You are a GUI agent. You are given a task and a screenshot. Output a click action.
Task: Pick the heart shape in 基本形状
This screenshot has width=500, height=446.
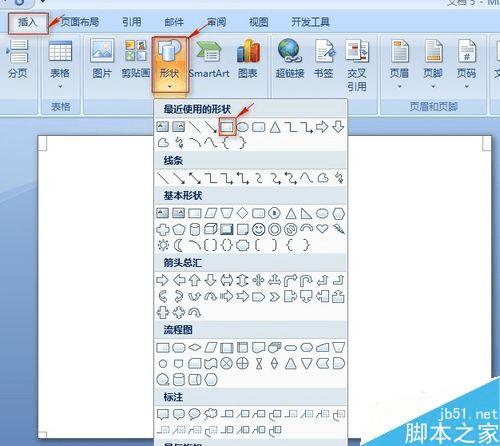322,229
